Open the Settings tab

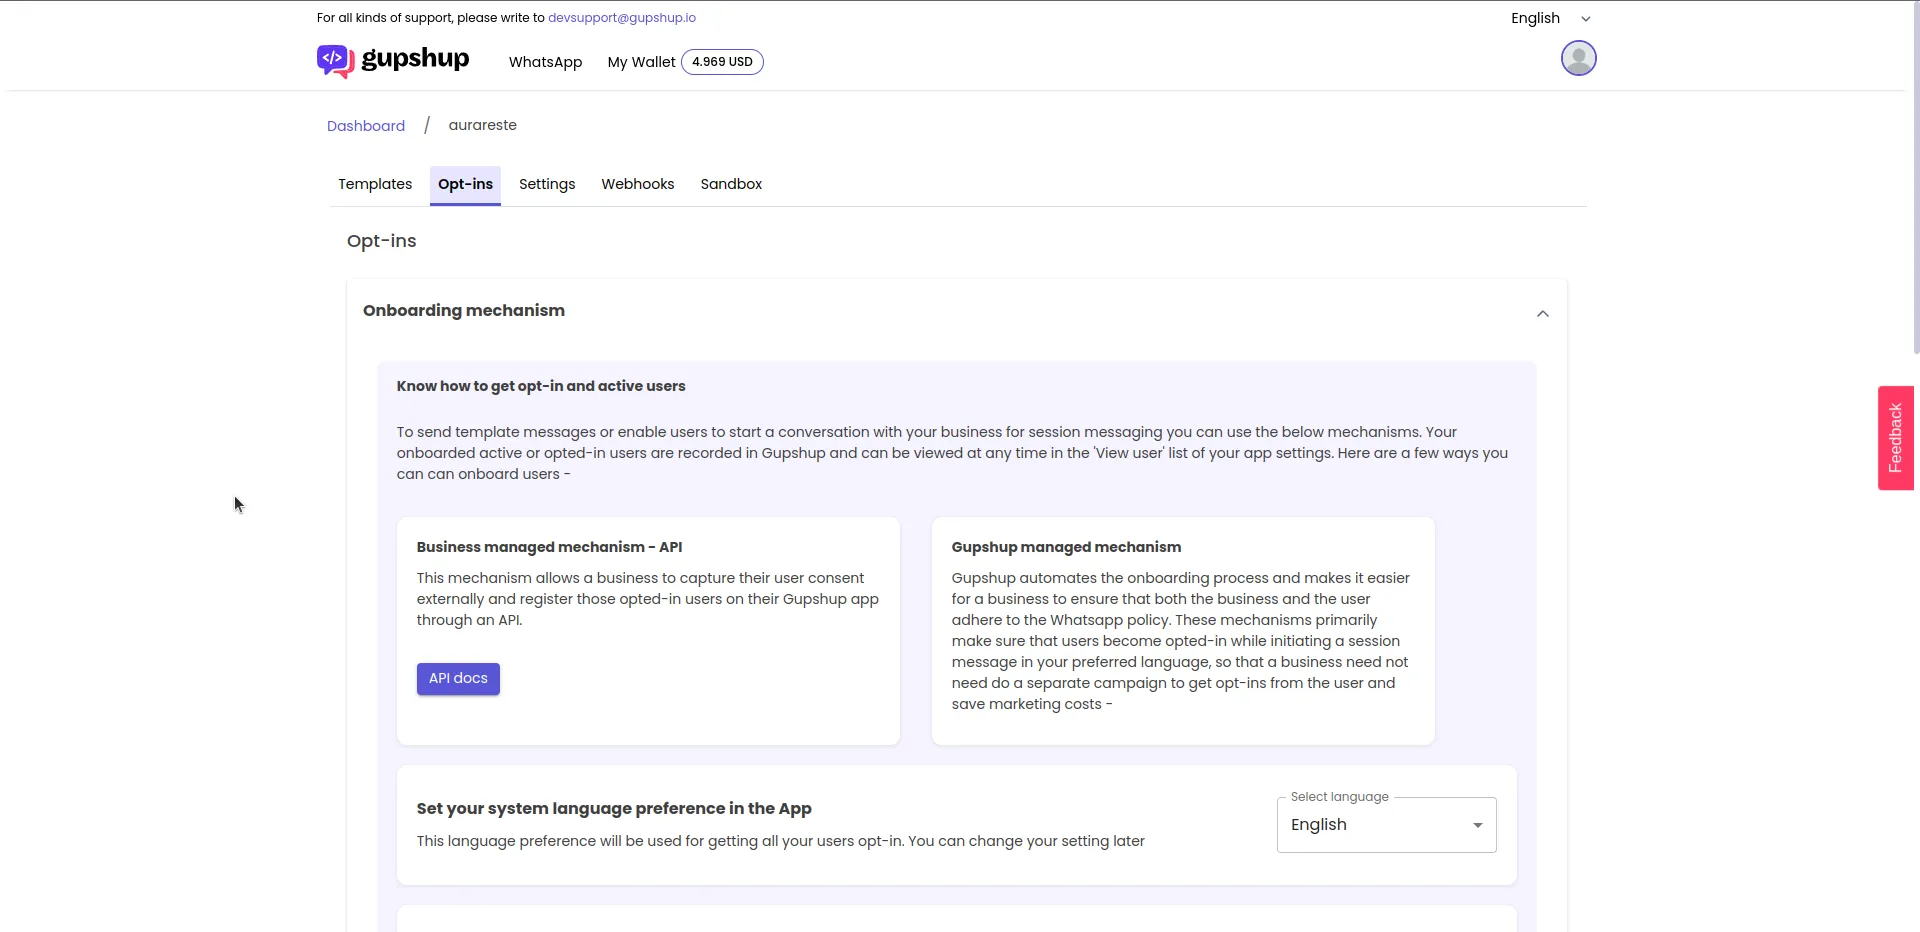tap(547, 184)
